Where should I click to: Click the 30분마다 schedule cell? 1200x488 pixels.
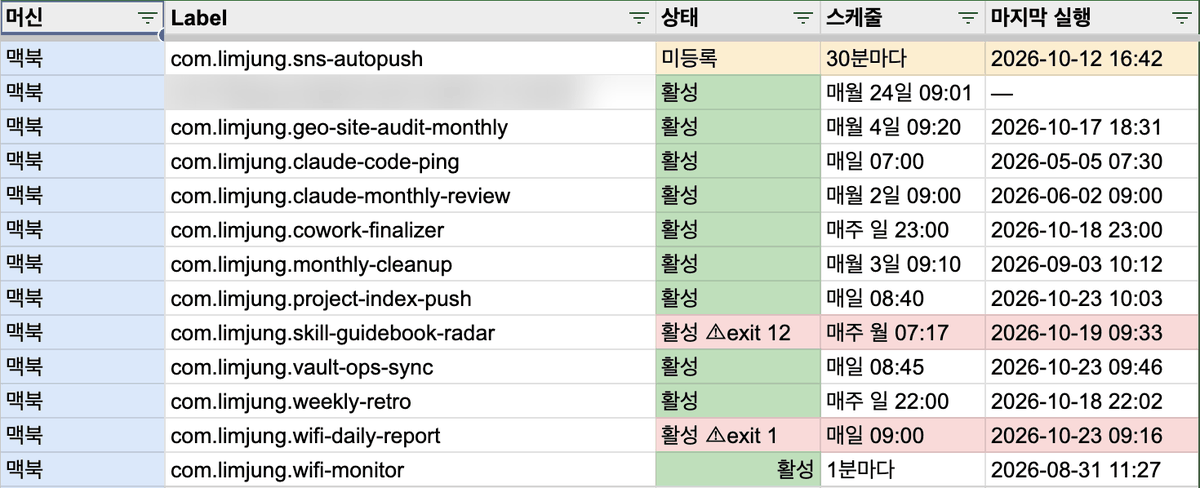coord(902,59)
